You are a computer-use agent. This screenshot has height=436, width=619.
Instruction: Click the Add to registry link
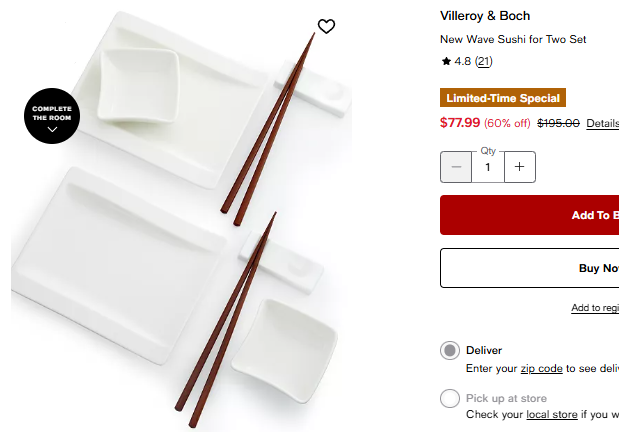595,308
